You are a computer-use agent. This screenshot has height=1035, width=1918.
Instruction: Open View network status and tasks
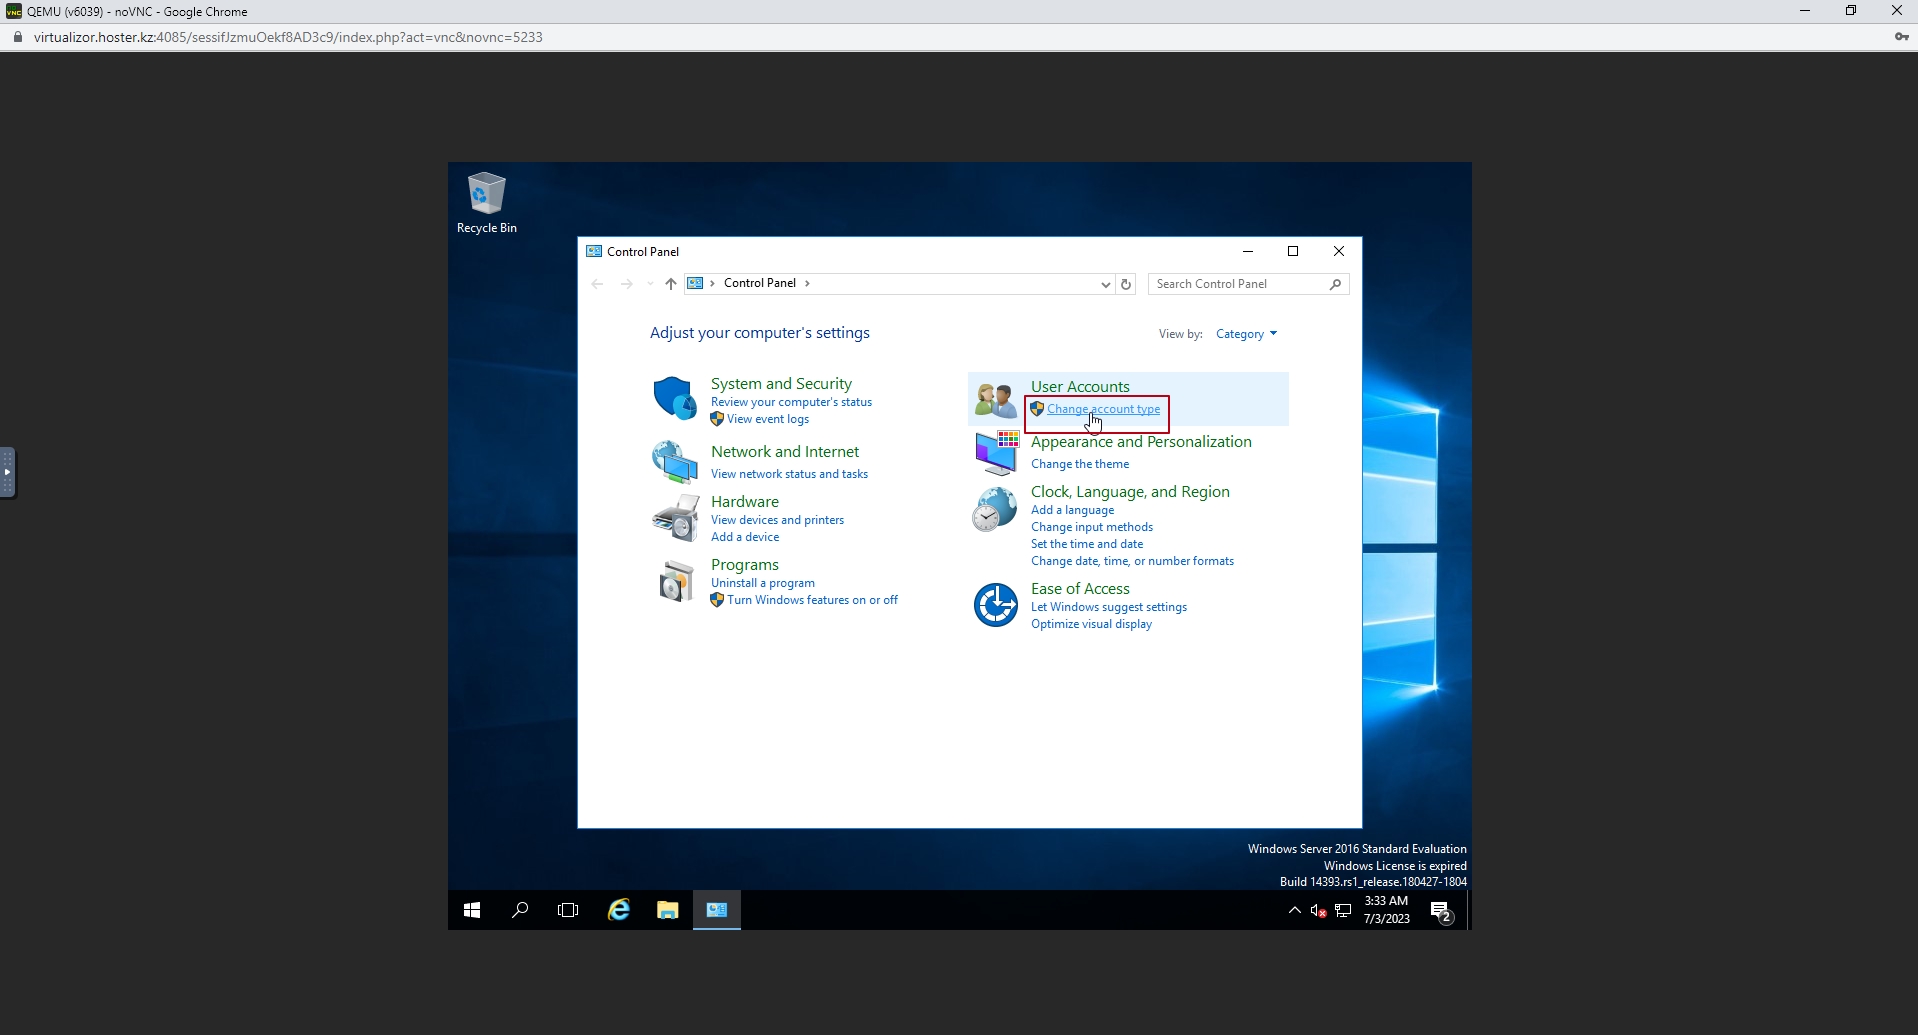point(789,474)
